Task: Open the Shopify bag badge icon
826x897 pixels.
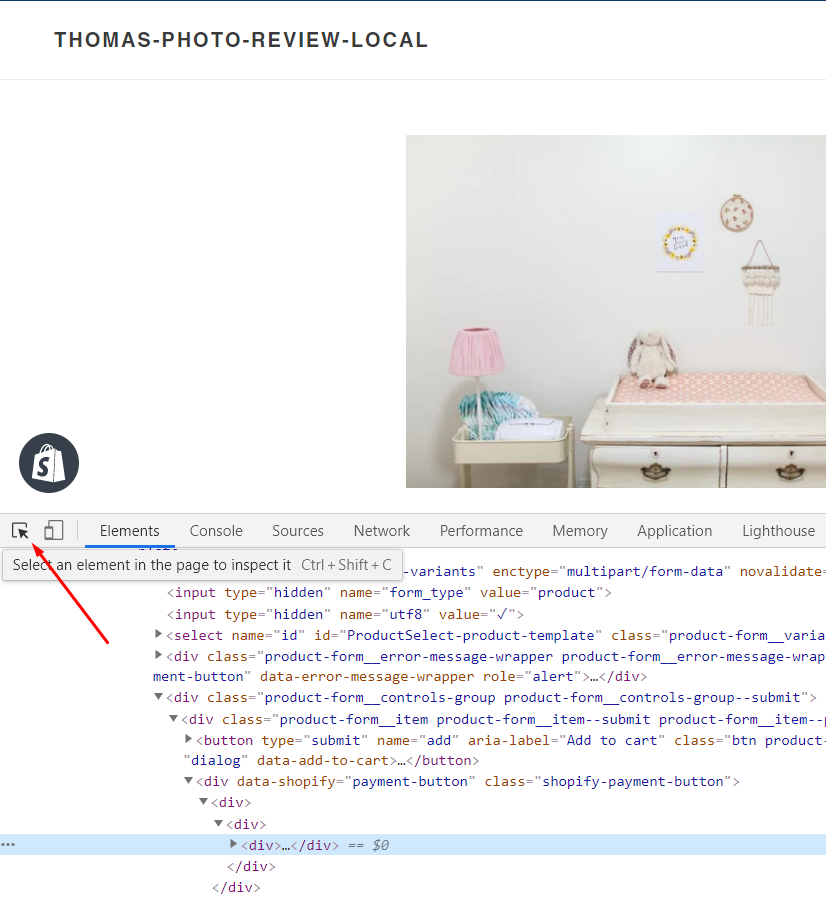Action: (49, 463)
